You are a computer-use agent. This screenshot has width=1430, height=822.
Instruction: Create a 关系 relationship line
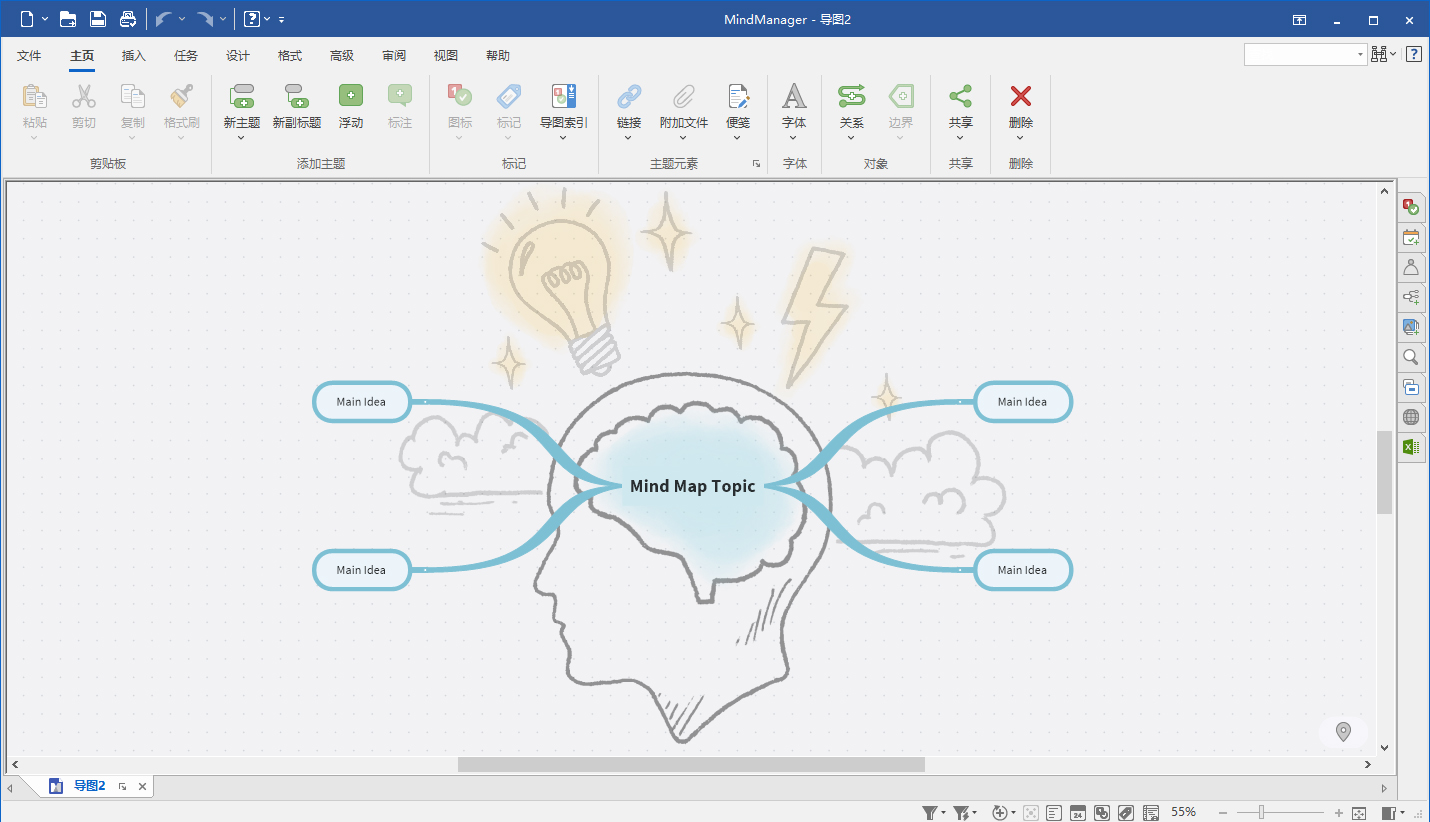pos(851,105)
